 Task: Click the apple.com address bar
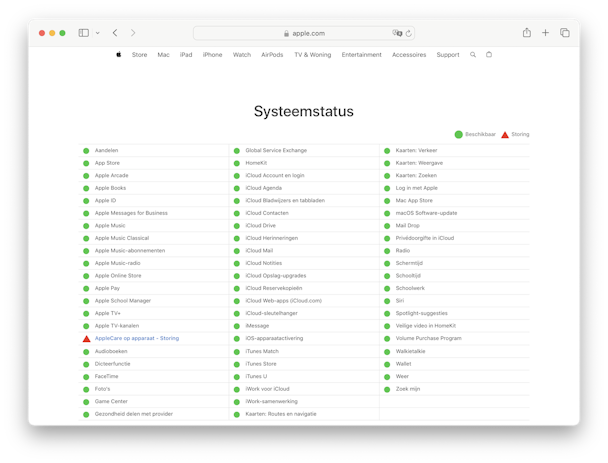coord(304,33)
